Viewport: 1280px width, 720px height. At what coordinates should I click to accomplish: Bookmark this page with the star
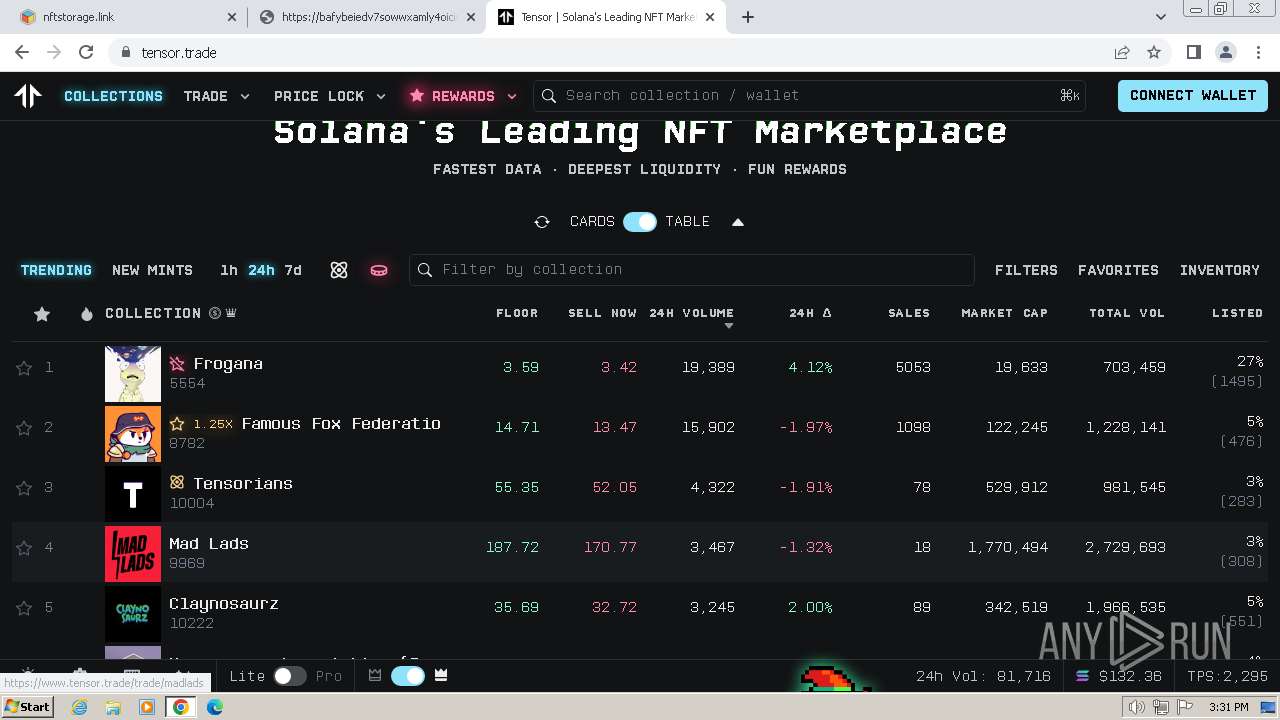click(x=1154, y=52)
